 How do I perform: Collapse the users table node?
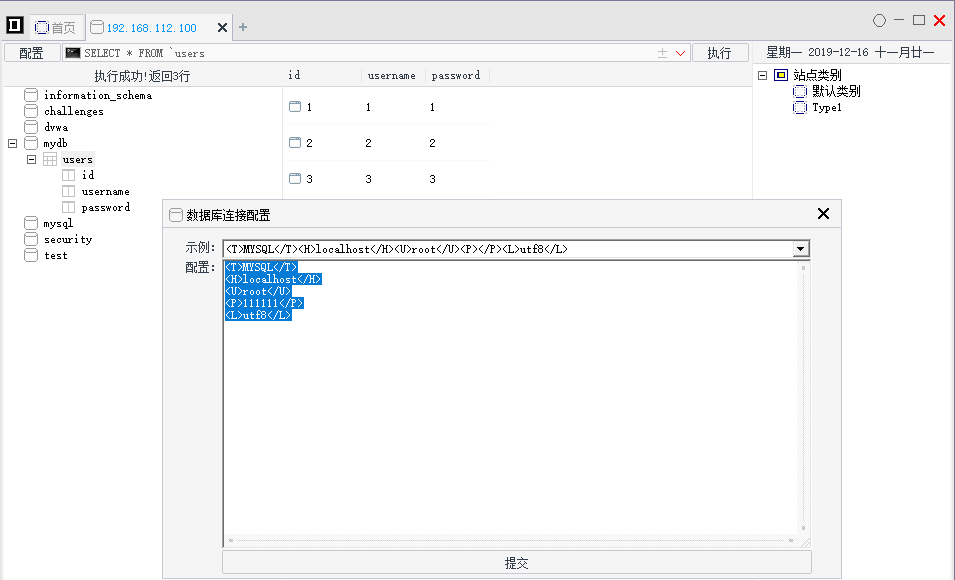click(32, 159)
